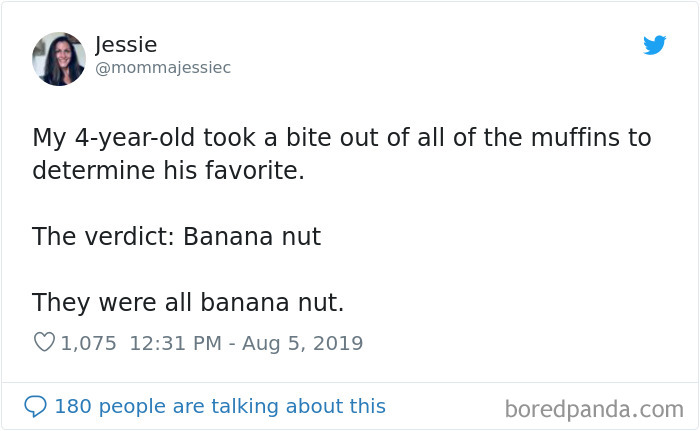The width and height of the screenshot is (700, 431).
Task: Click the Twitter bird logo
Action: [654, 45]
